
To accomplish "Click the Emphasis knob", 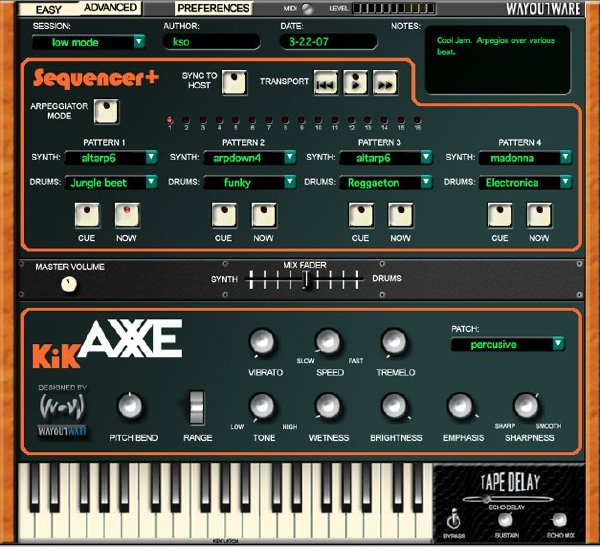I will [x=460, y=406].
